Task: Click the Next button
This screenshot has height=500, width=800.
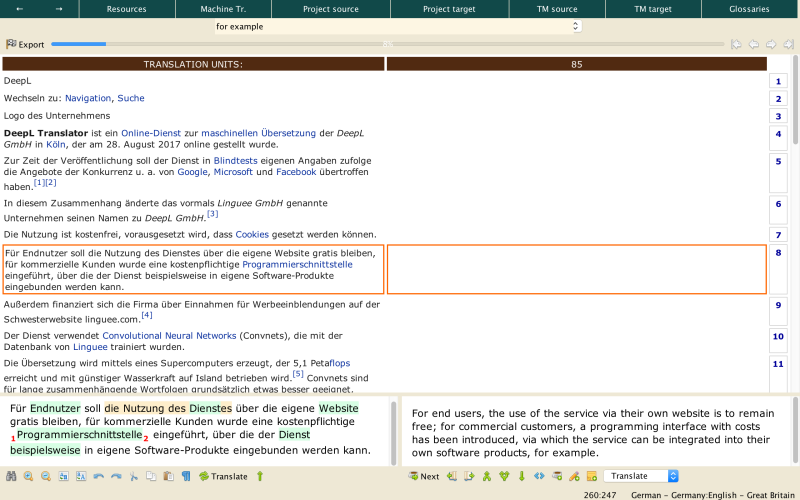Action: coord(424,476)
